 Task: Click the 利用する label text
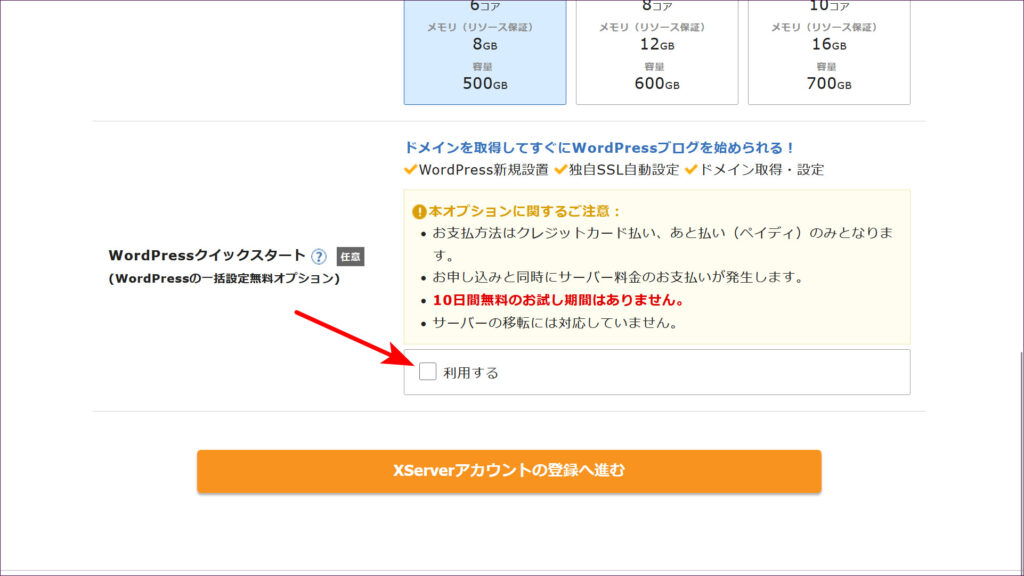[470, 373]
